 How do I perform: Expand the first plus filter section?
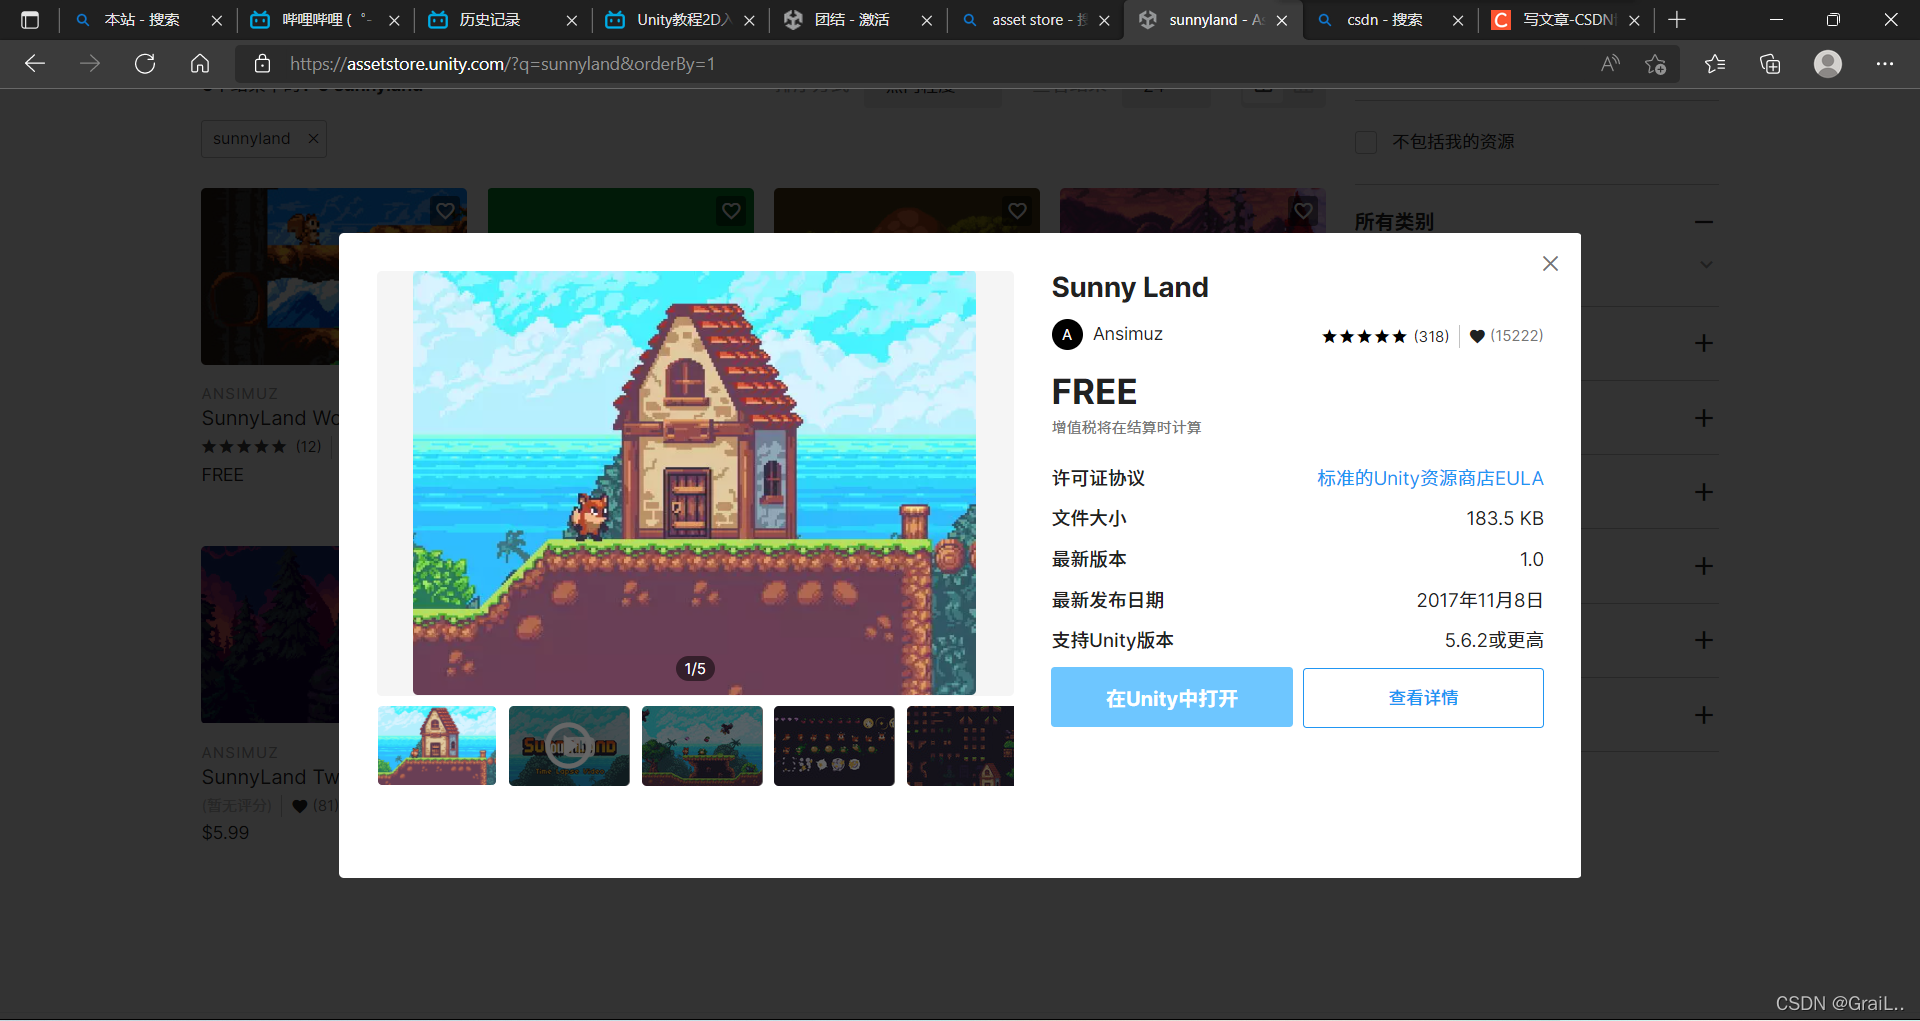[x=1705, y=343]
